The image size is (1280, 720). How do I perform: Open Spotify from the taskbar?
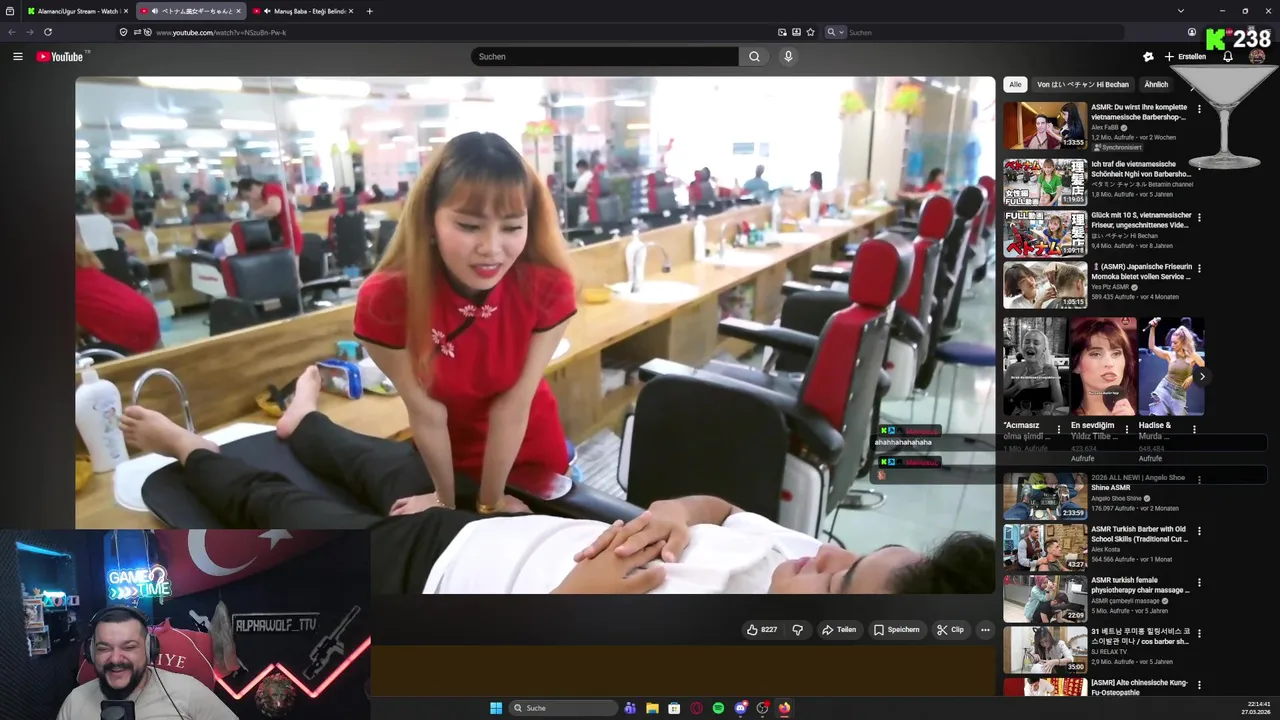pyautogui.click(x=718, y=708)
